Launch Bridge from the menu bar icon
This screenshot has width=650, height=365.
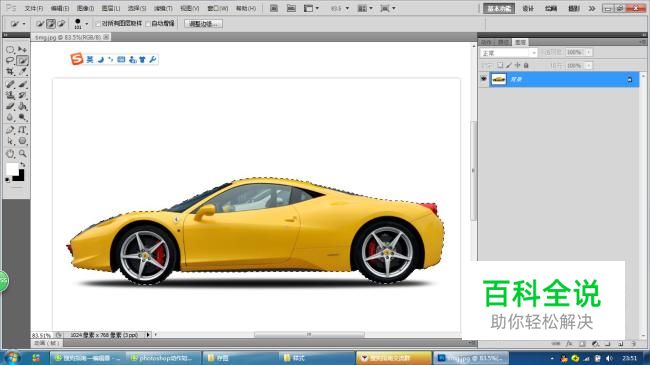274,8
